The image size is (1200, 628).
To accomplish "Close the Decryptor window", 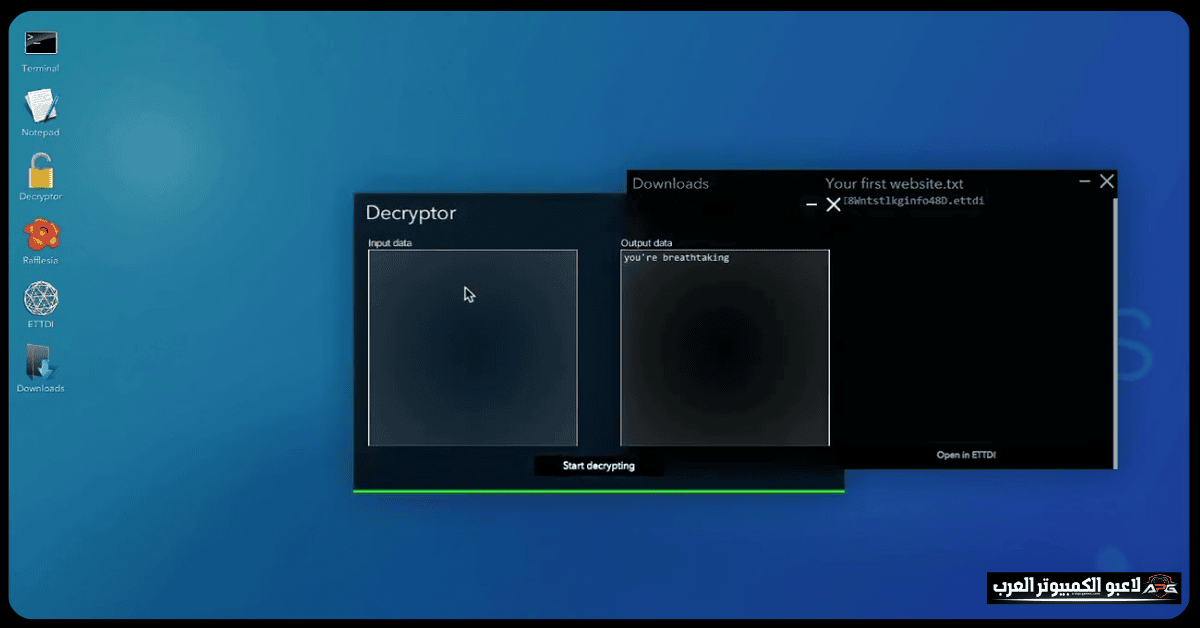I will (x=833, y=204).
